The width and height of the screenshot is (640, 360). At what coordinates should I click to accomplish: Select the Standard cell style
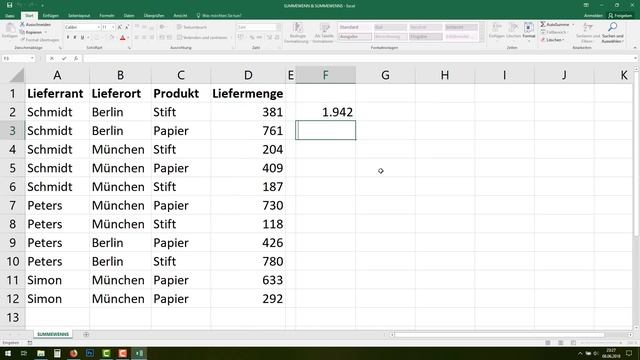[354, 27]
